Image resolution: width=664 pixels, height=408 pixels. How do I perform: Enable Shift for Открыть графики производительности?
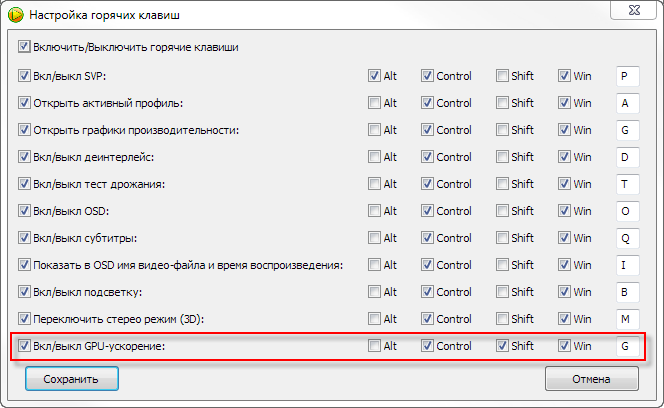pos(502,130)
